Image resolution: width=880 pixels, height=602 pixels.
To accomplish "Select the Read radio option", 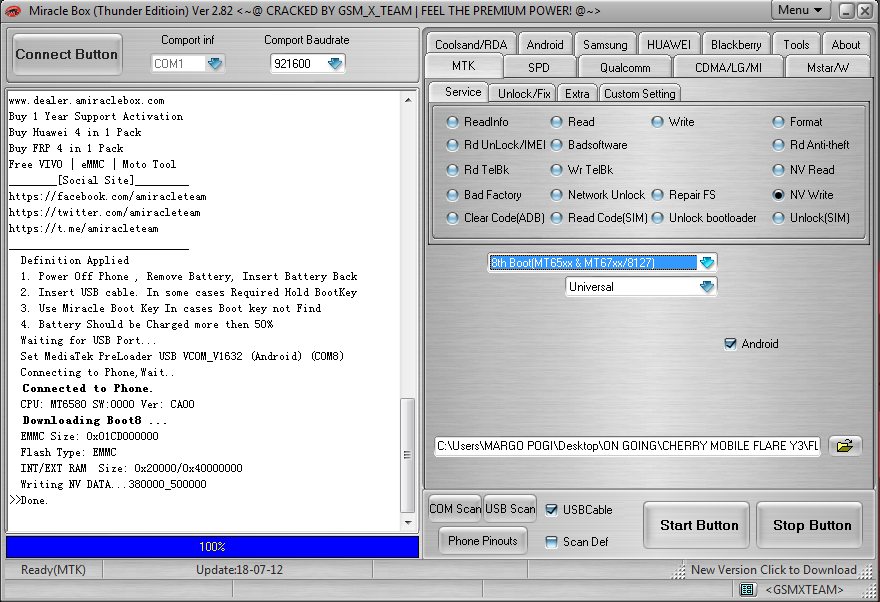I will 556,122.
